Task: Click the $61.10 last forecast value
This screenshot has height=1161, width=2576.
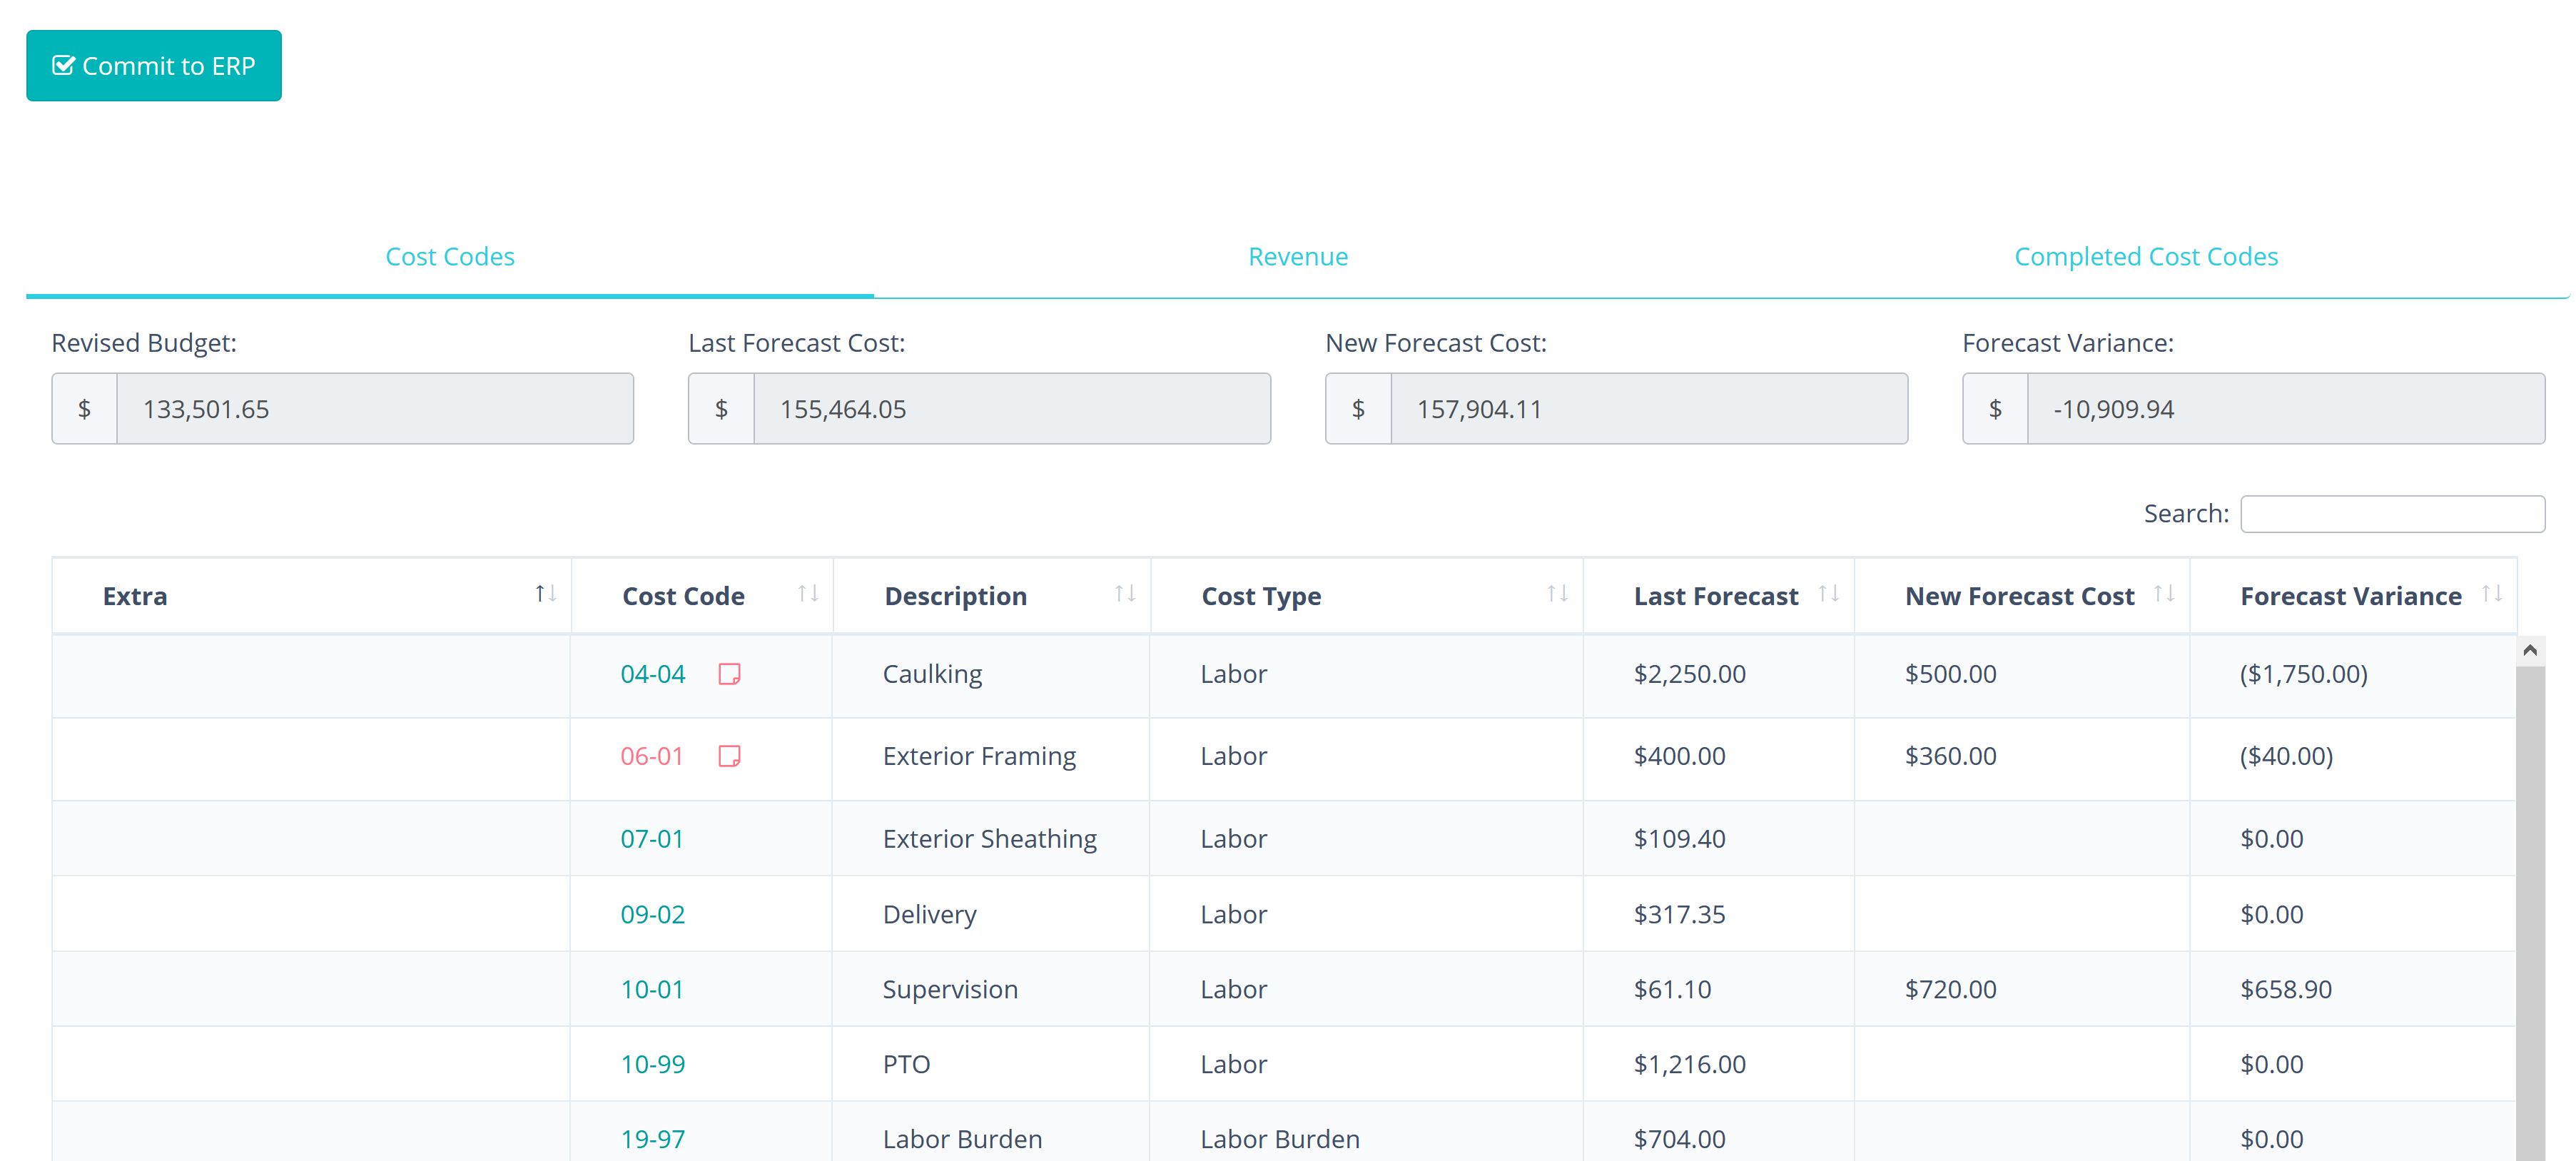Action: pyautogui.click(x=1672, y=989)
